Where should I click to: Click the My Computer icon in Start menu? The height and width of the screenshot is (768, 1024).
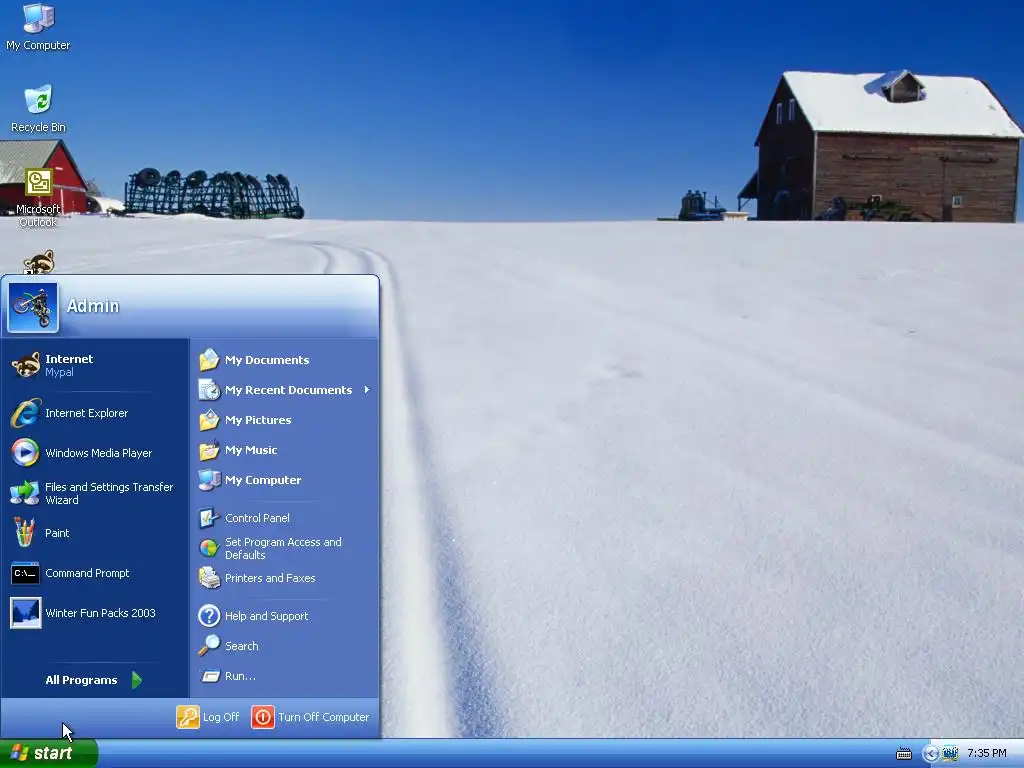(x=209, y=480)
